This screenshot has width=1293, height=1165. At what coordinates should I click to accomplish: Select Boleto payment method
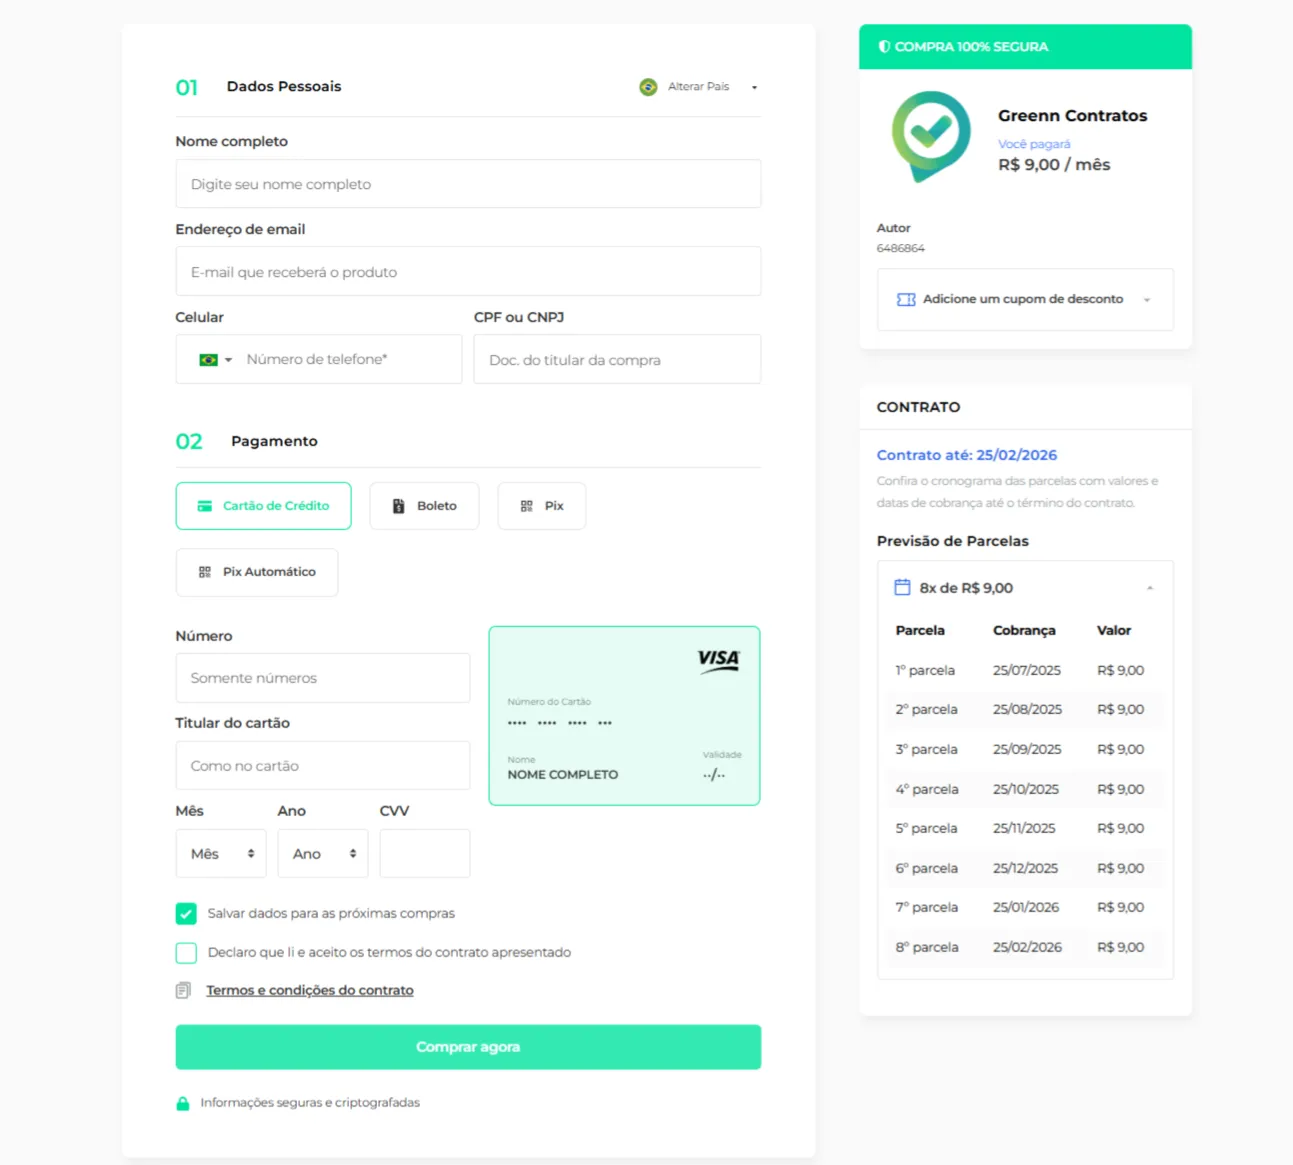[x=425, y=506]
